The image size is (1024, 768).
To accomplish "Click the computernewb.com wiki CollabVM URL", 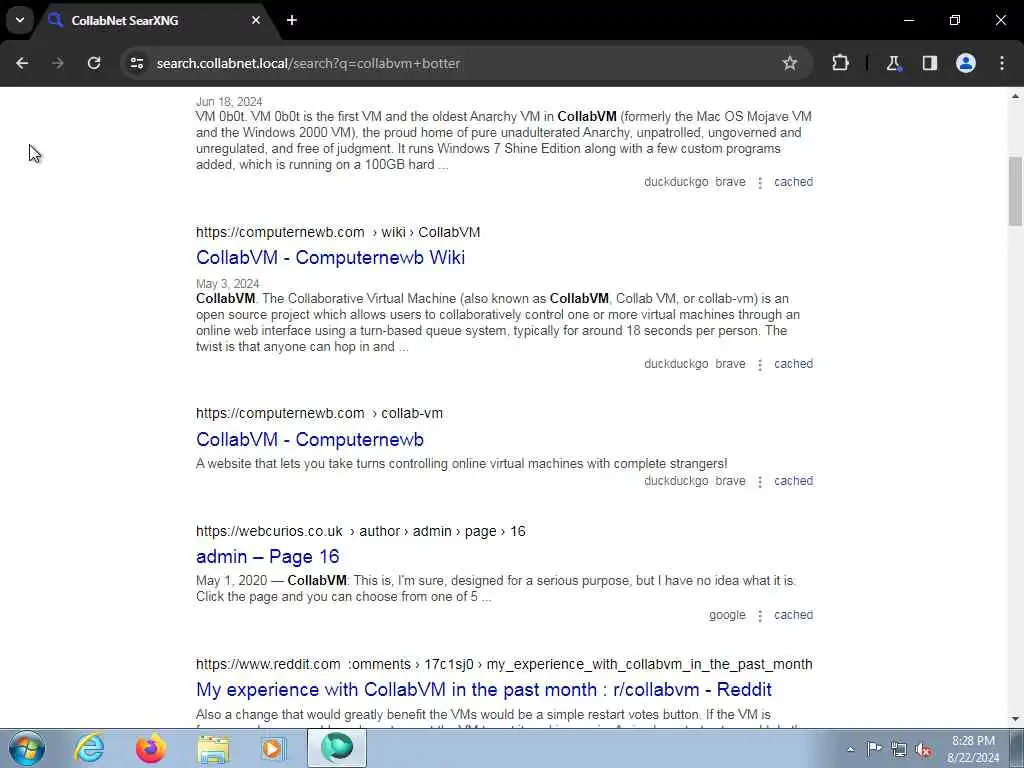I will click(x=338, y=232).
